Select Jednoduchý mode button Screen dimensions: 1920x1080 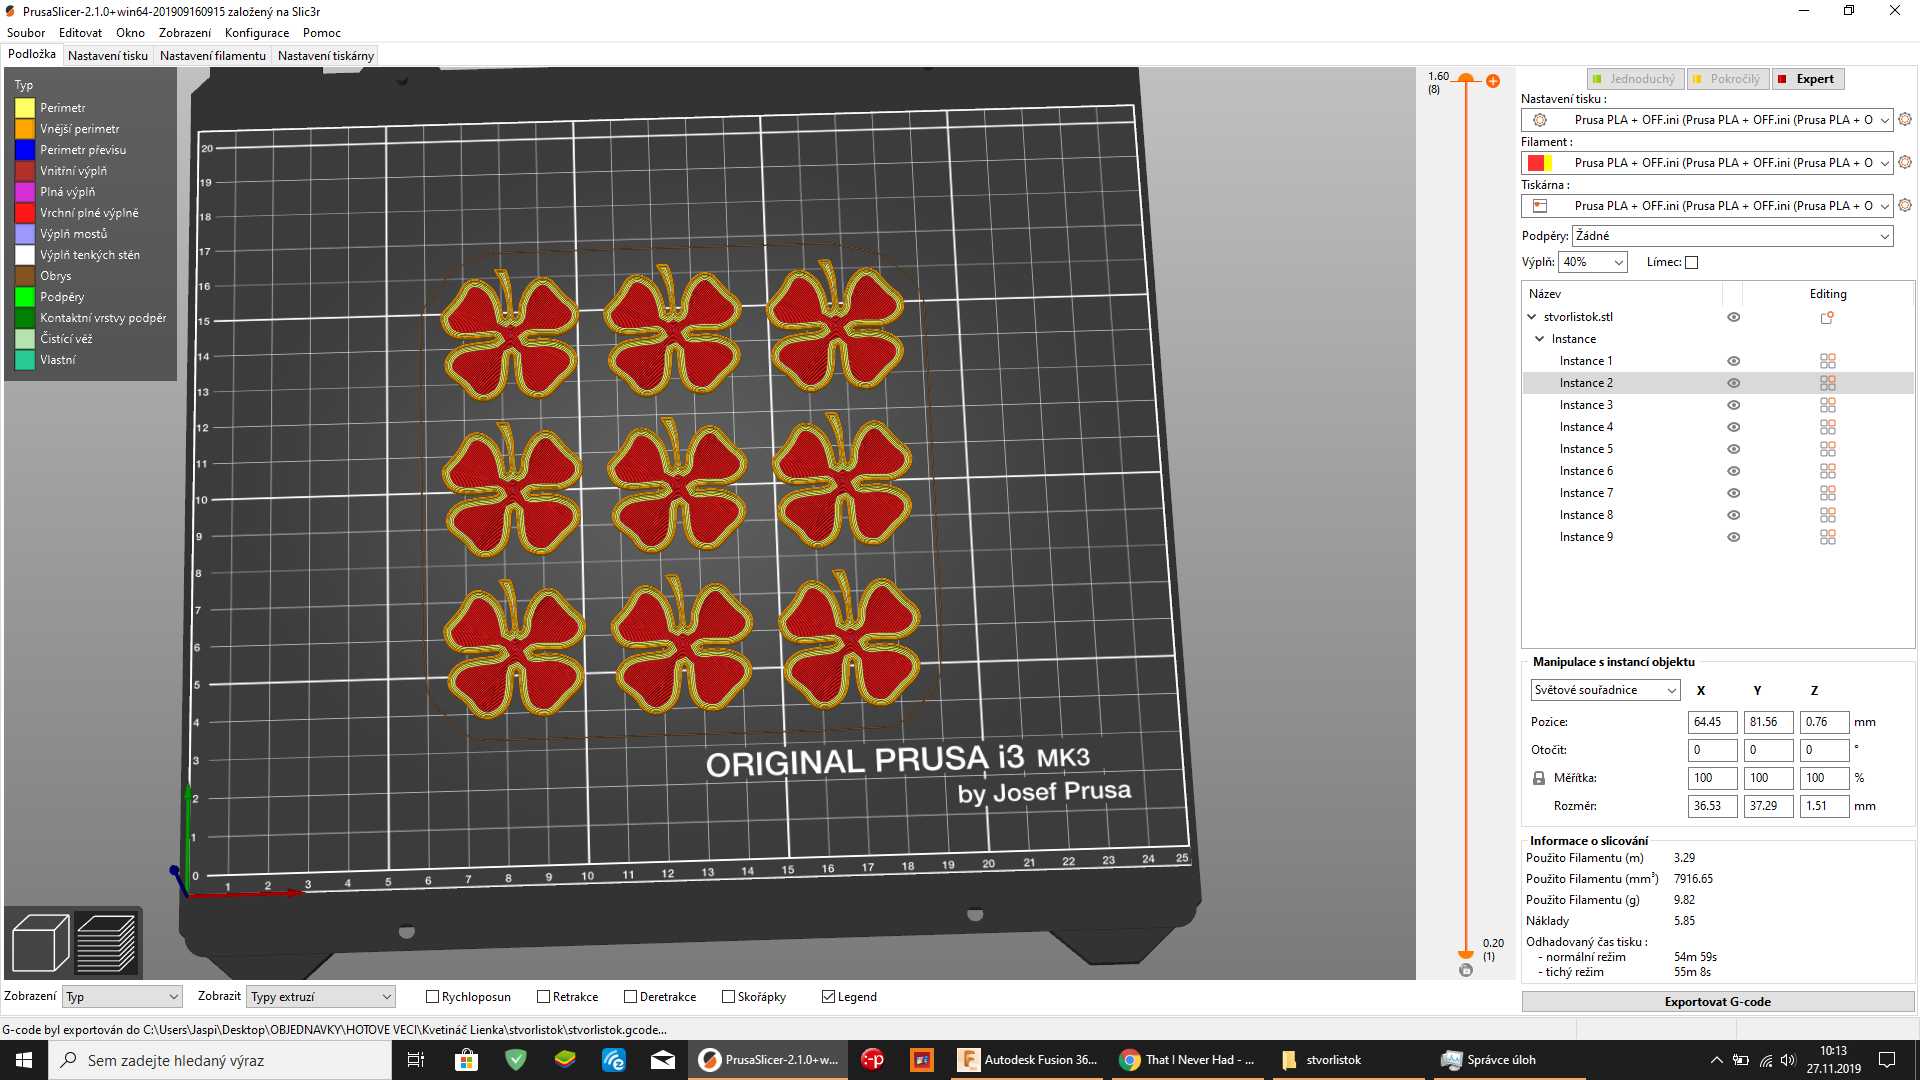point(1634,79)
